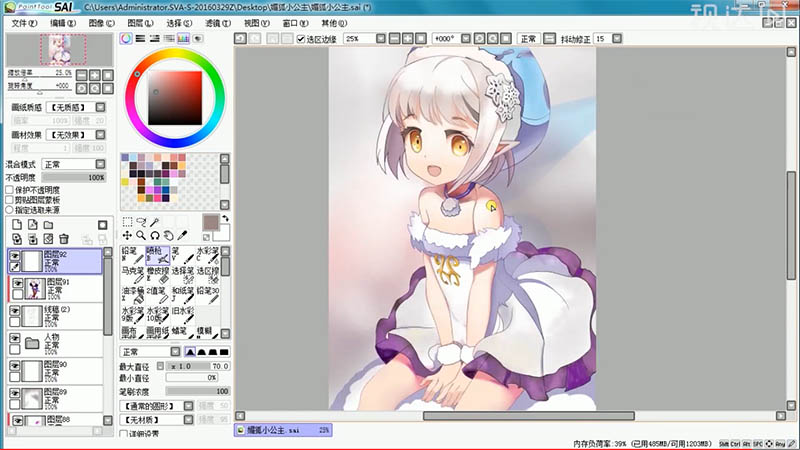The height and width of the screenshot is (450, 800).
Task: Enable 指定选取来源 option
Action: click(9, 210)
